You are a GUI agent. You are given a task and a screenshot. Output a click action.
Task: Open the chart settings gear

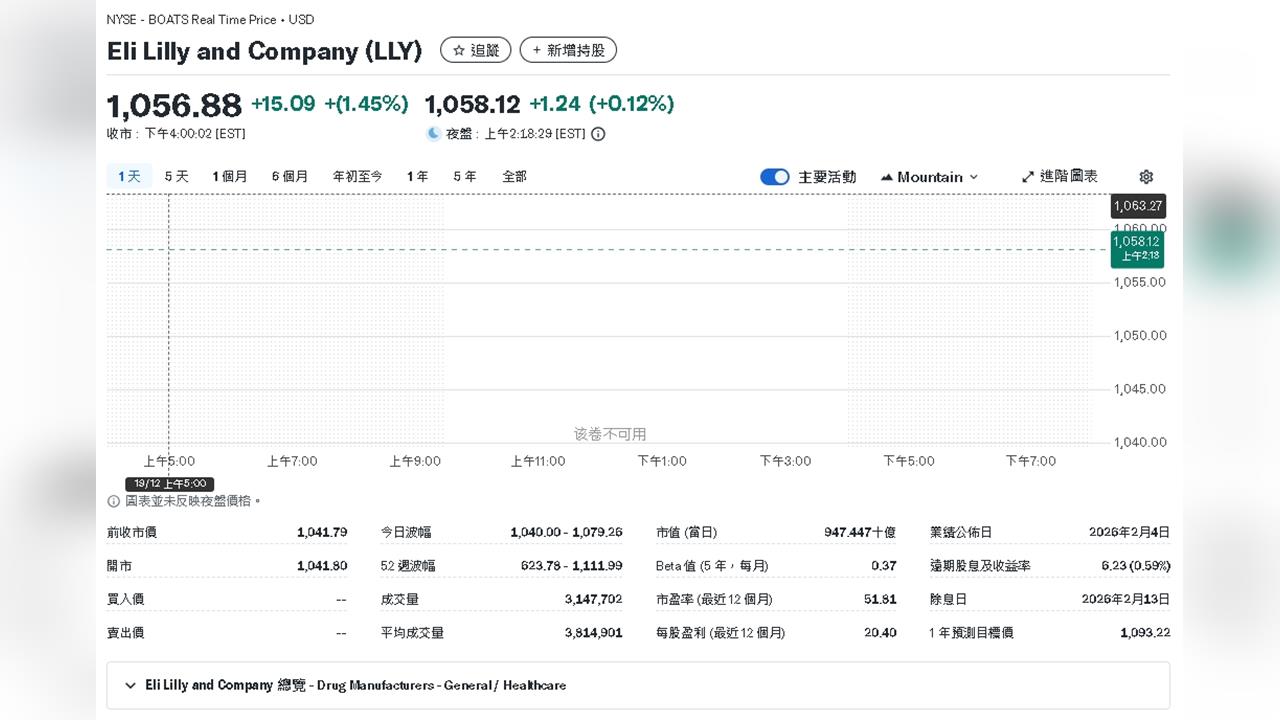click(x=1146, y=176)
